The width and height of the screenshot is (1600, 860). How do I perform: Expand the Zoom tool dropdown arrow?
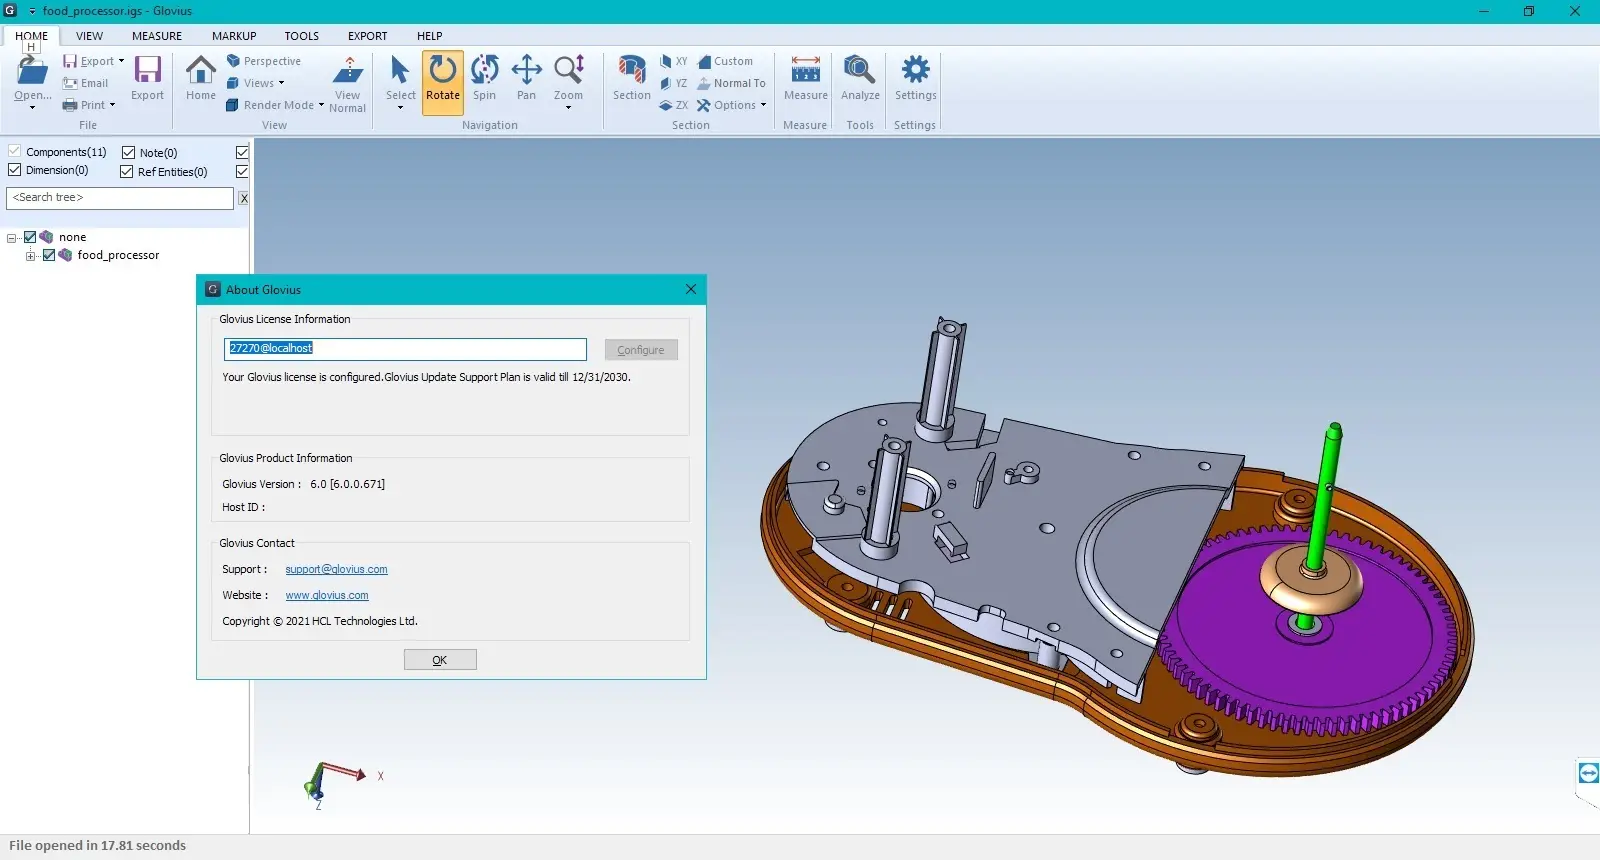[568, 107]
